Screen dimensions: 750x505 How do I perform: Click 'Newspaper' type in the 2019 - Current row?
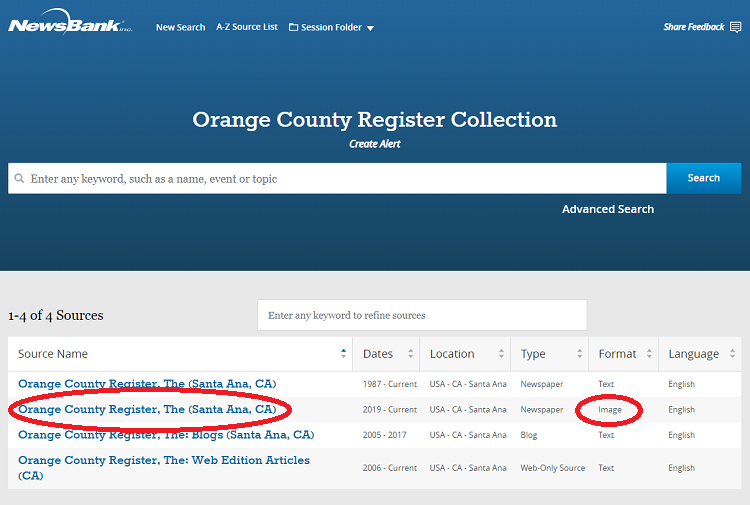[x=541, y=410]
